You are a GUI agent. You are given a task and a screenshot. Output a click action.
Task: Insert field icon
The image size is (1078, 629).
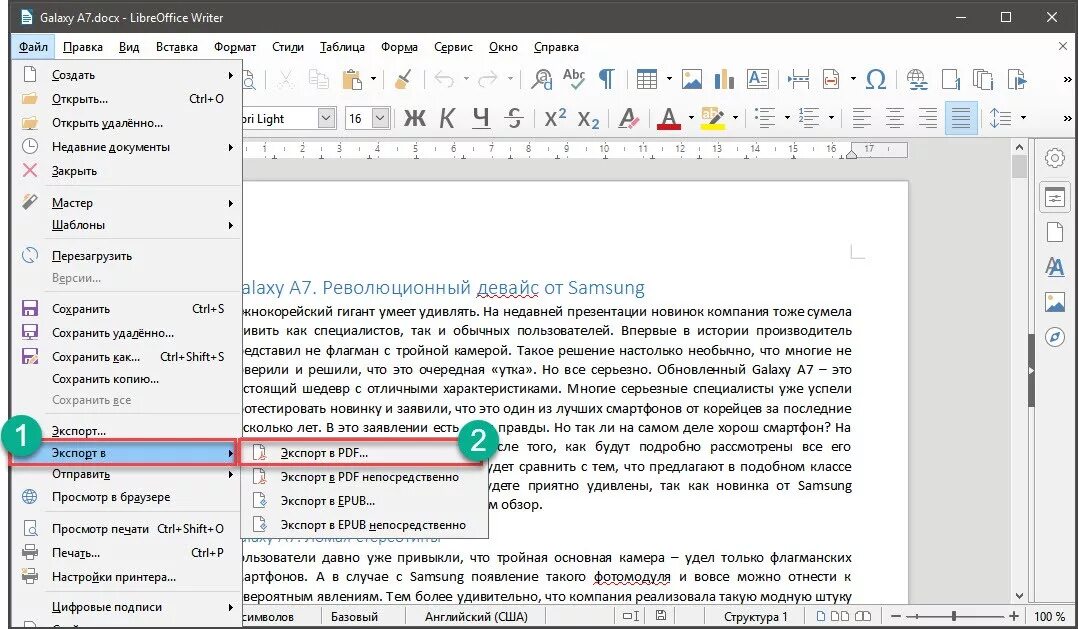831,79
